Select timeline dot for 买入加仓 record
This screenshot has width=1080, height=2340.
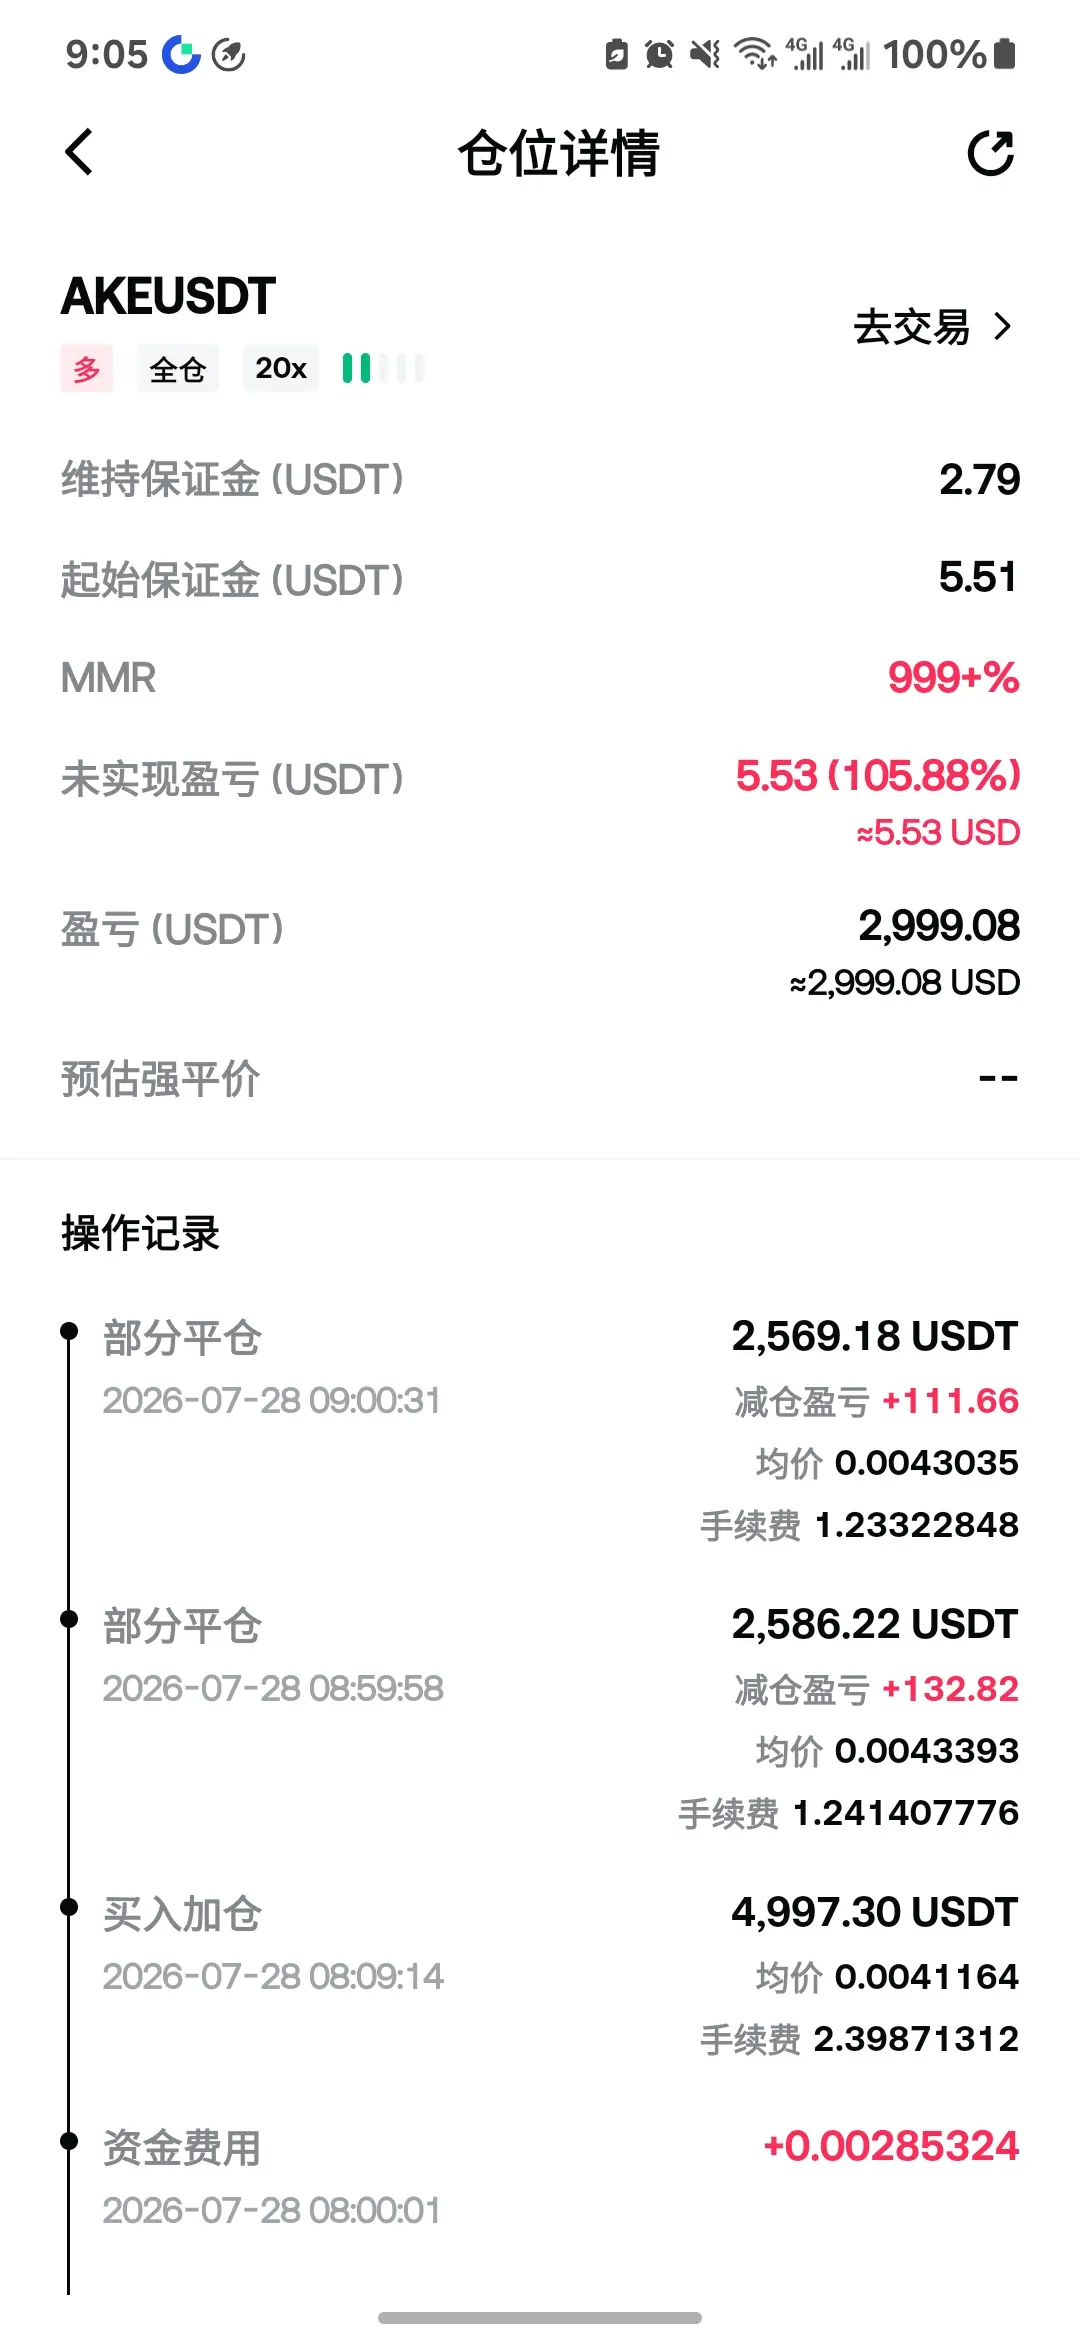tap(69, 1907)
